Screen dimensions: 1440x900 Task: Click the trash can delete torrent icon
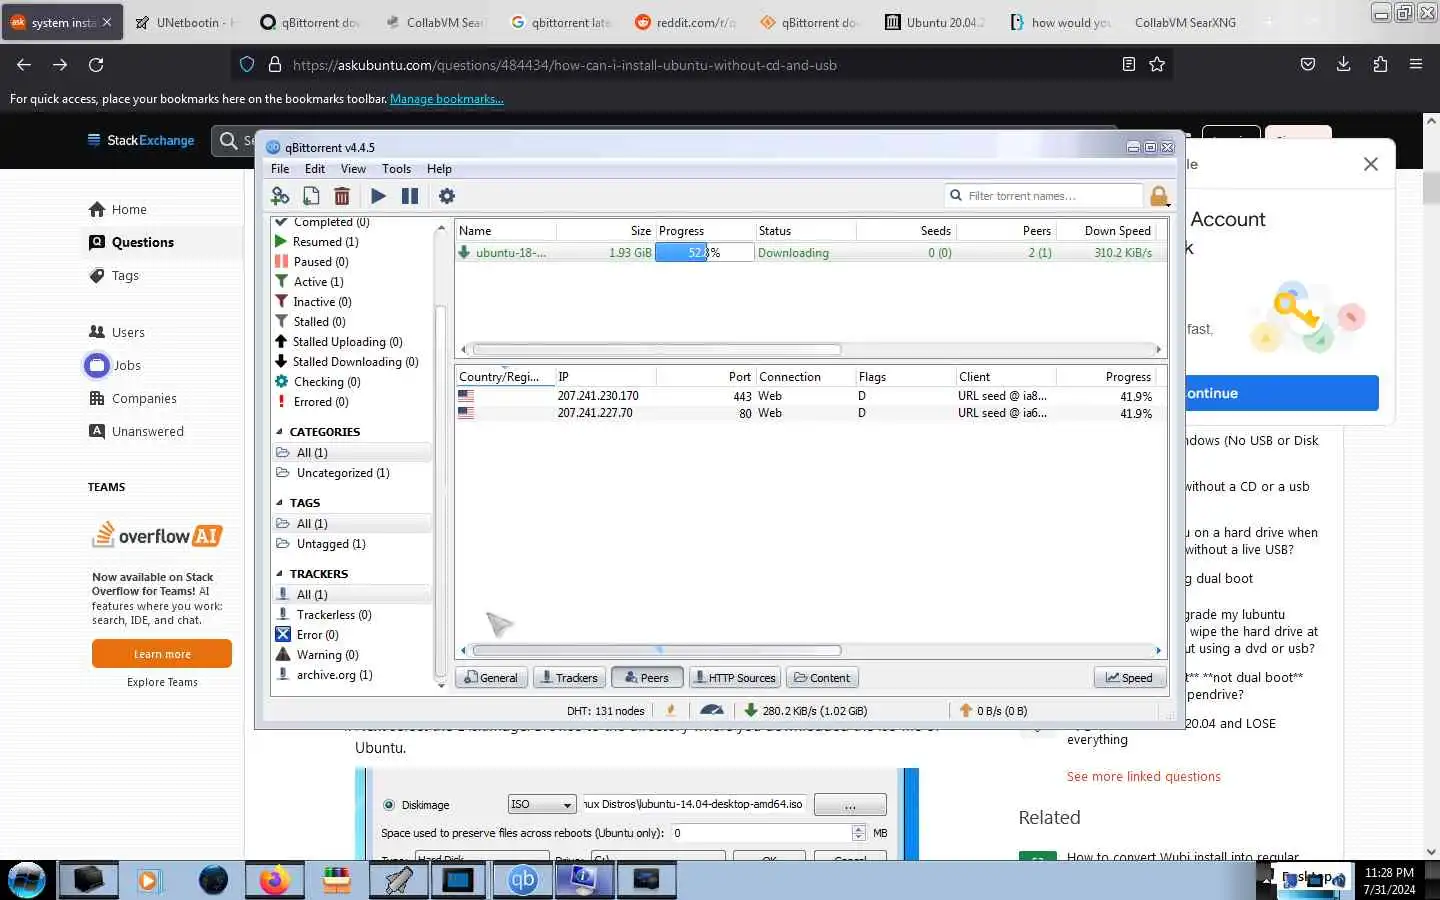[342, 196]
